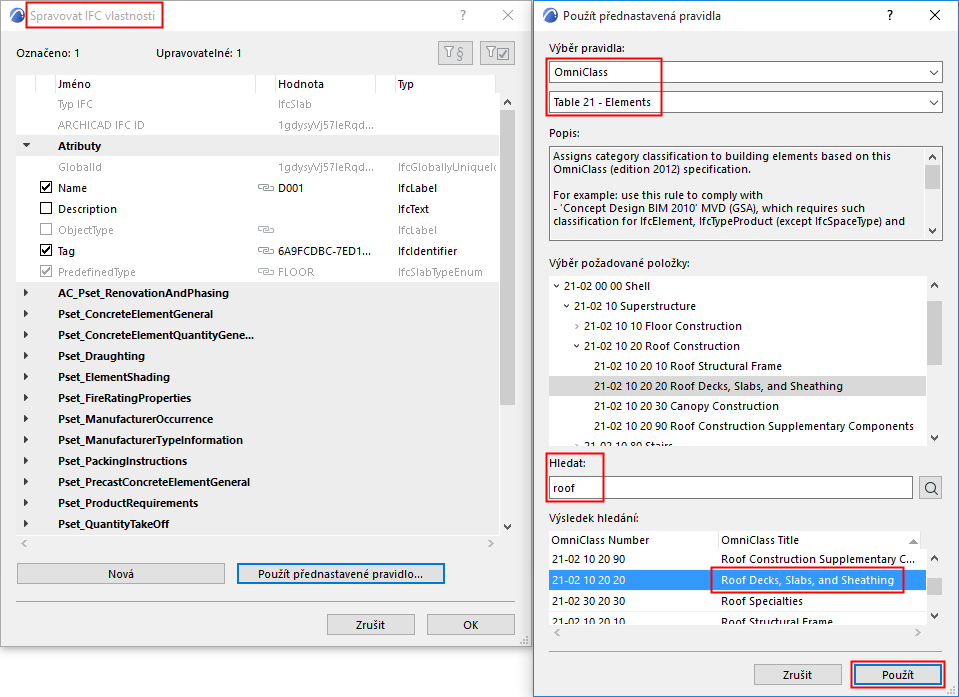Image resolution: width=959 pixels, height=697 pixels.
Task: Click the Tag value 6A9FCDBC-7ED1 cell
Action: tap(324, 251)
